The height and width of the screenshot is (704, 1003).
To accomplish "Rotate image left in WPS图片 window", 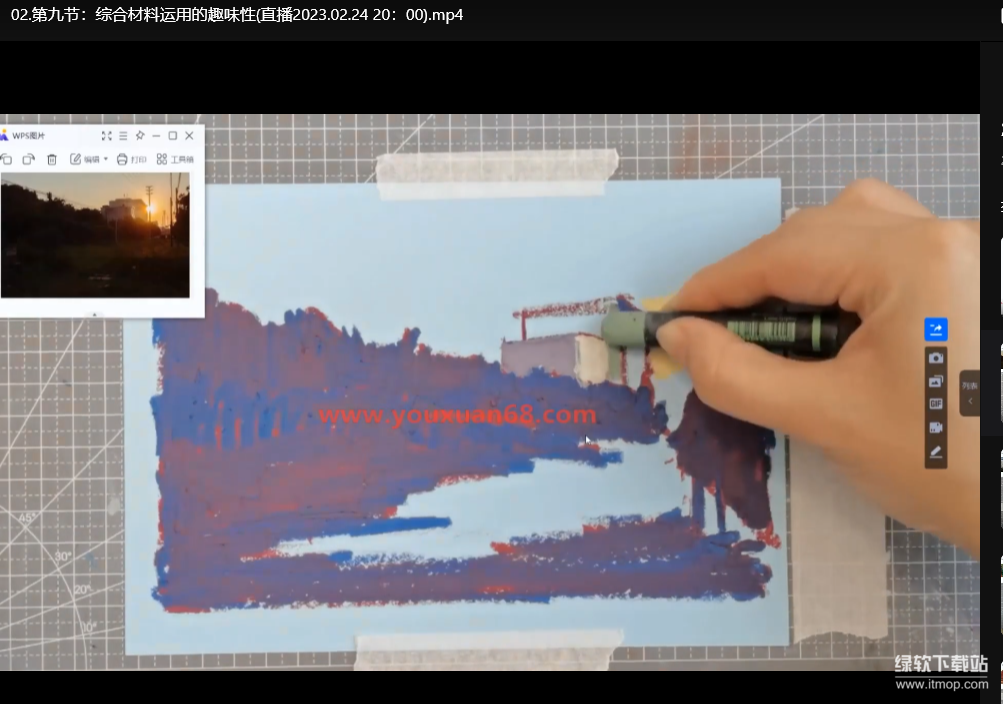I will [x=6, y=159].
